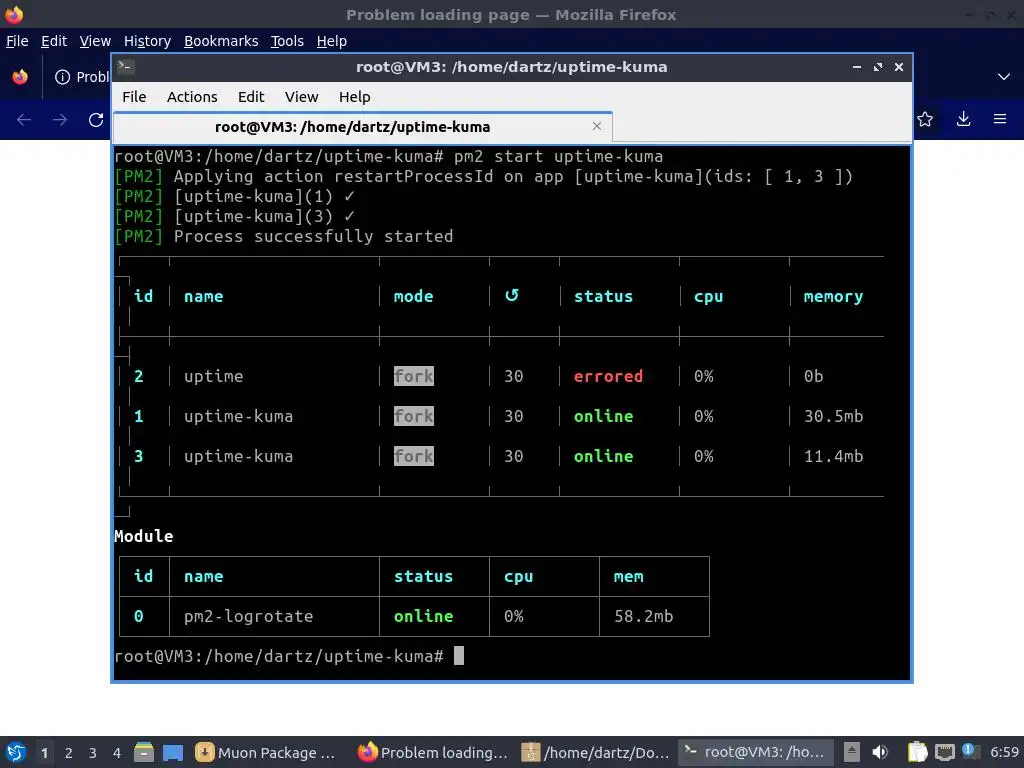Viewport: 1024px width, 768px height.
Task: Open Muon Package Manager taskbar entry
Action: 267,752
